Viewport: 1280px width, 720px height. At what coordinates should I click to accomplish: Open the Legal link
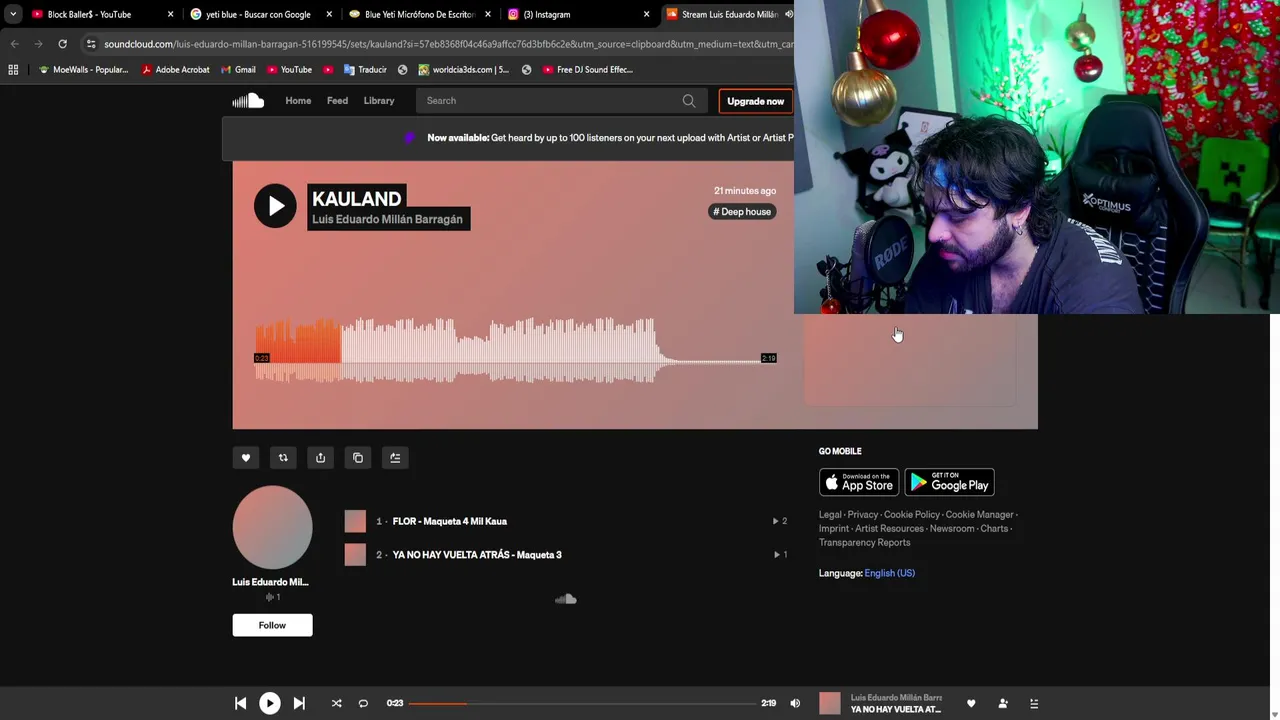point(830,515)
